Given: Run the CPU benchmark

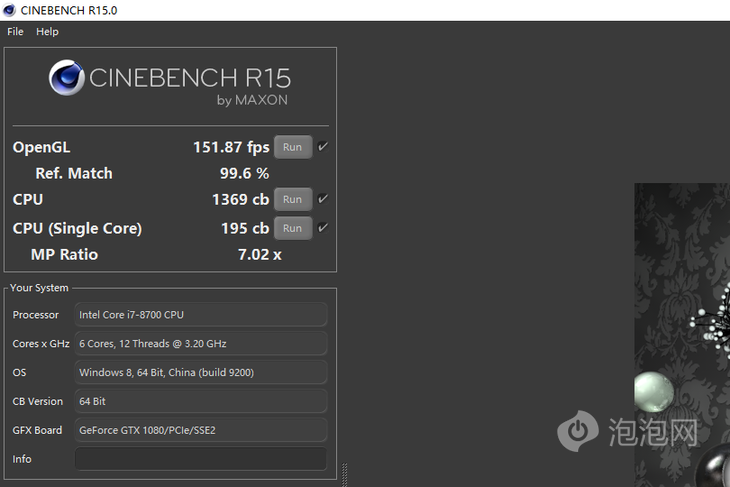Looking at the screenshot, I should 293,199.
